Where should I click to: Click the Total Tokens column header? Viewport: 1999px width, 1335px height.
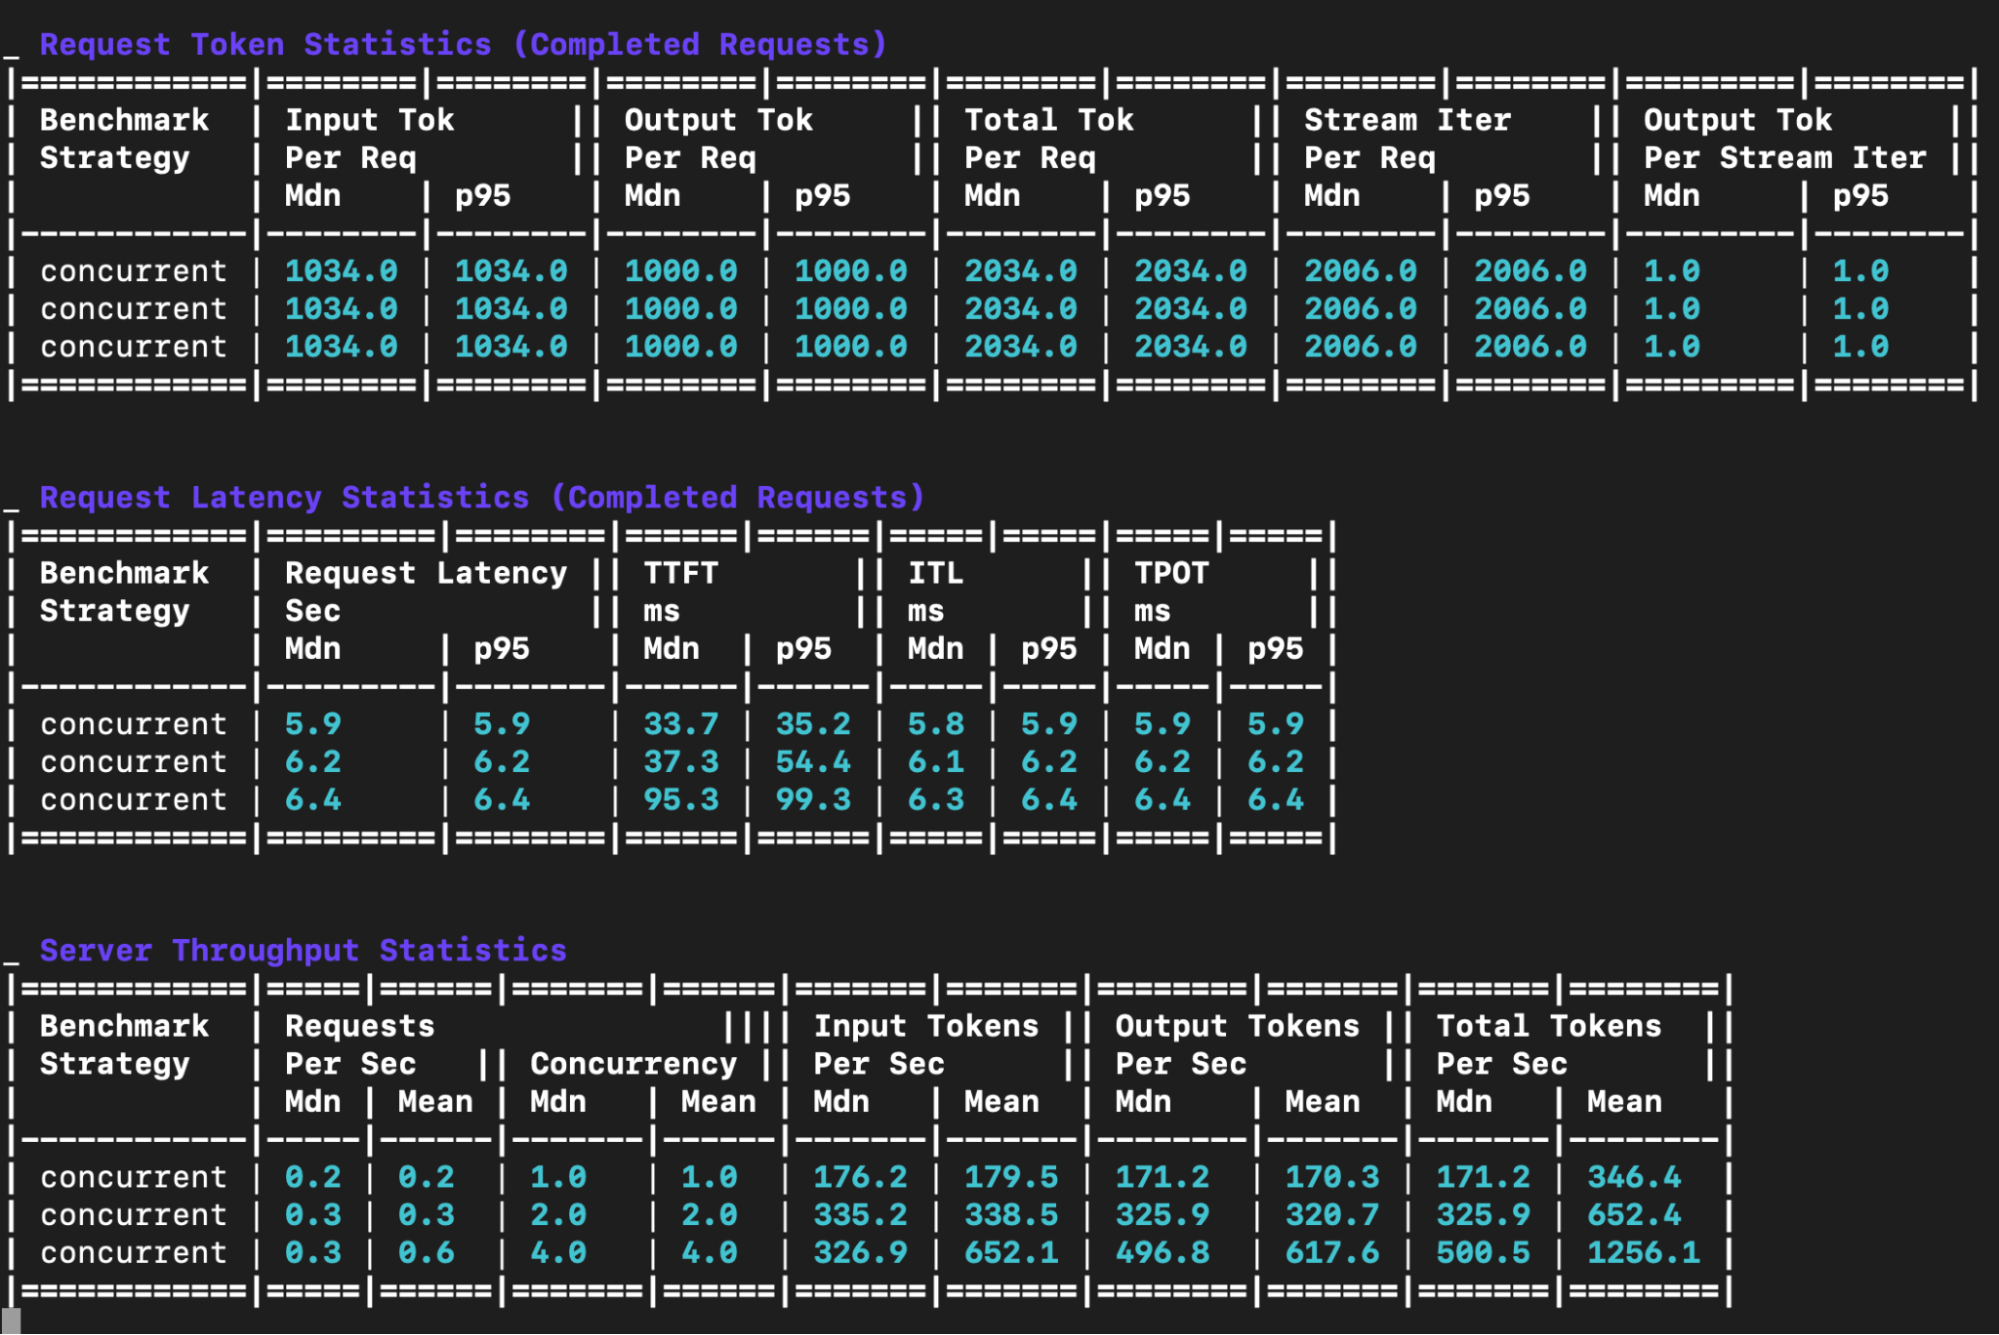pyautogui.click(x=1548, y=1027)
